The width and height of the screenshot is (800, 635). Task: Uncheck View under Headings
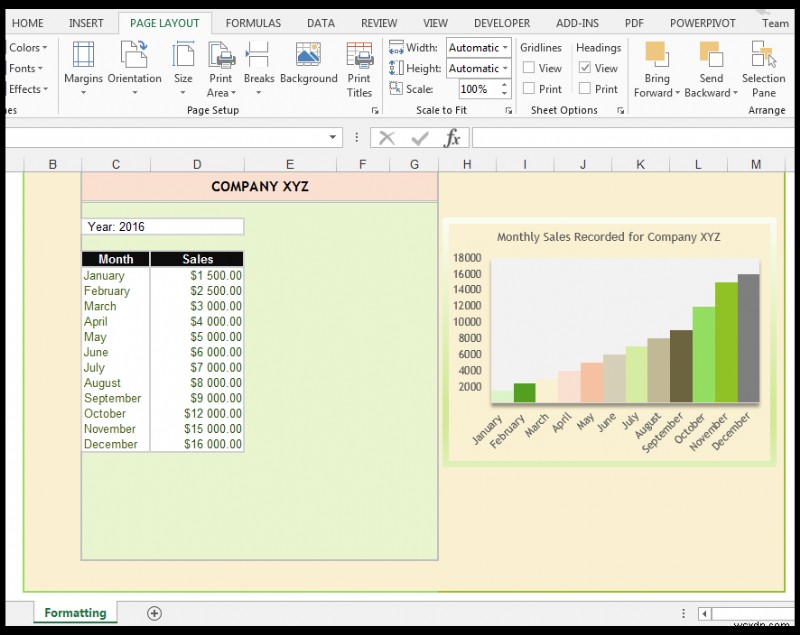[584, 68]
